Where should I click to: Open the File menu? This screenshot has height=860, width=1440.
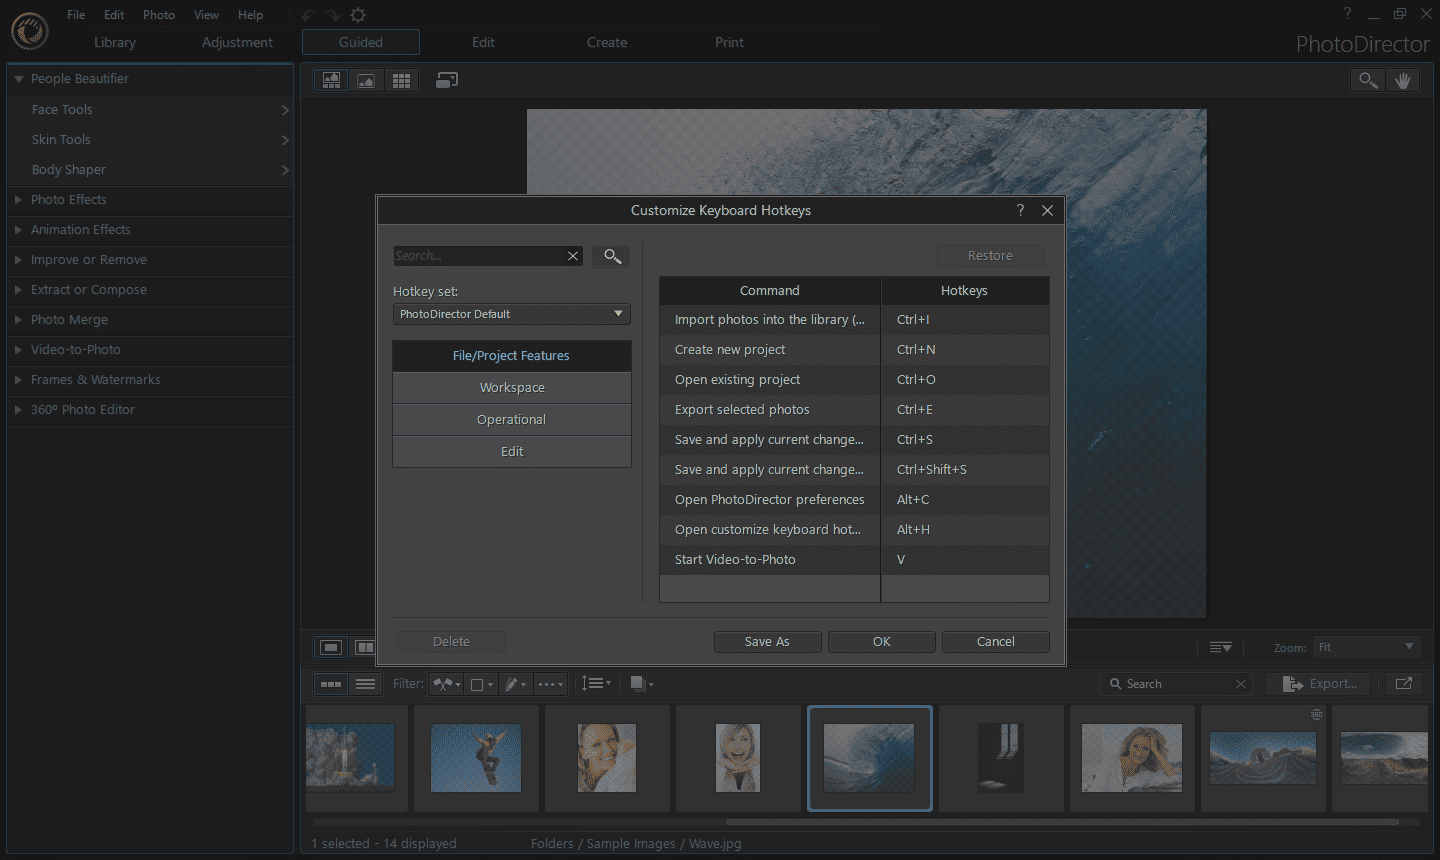point(76,15)
